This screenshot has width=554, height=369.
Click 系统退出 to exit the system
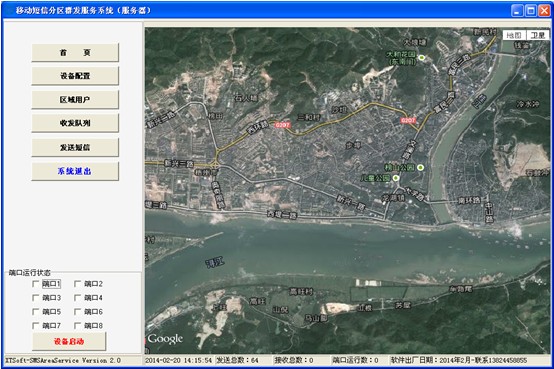(x=75, y=171)
